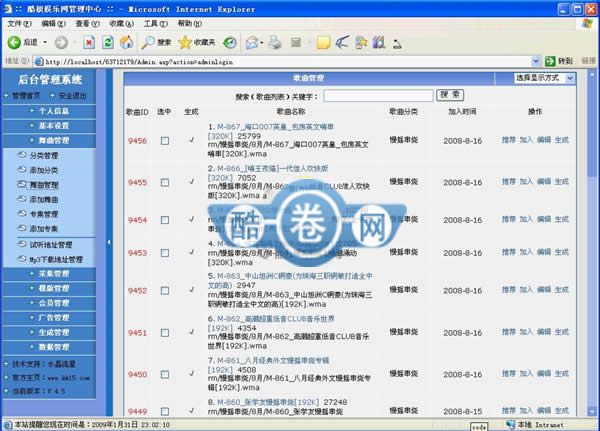This screenshot has height=431, width=600.
Task: Expand the 个人信息 sidebar section
Action: (49, 111)
